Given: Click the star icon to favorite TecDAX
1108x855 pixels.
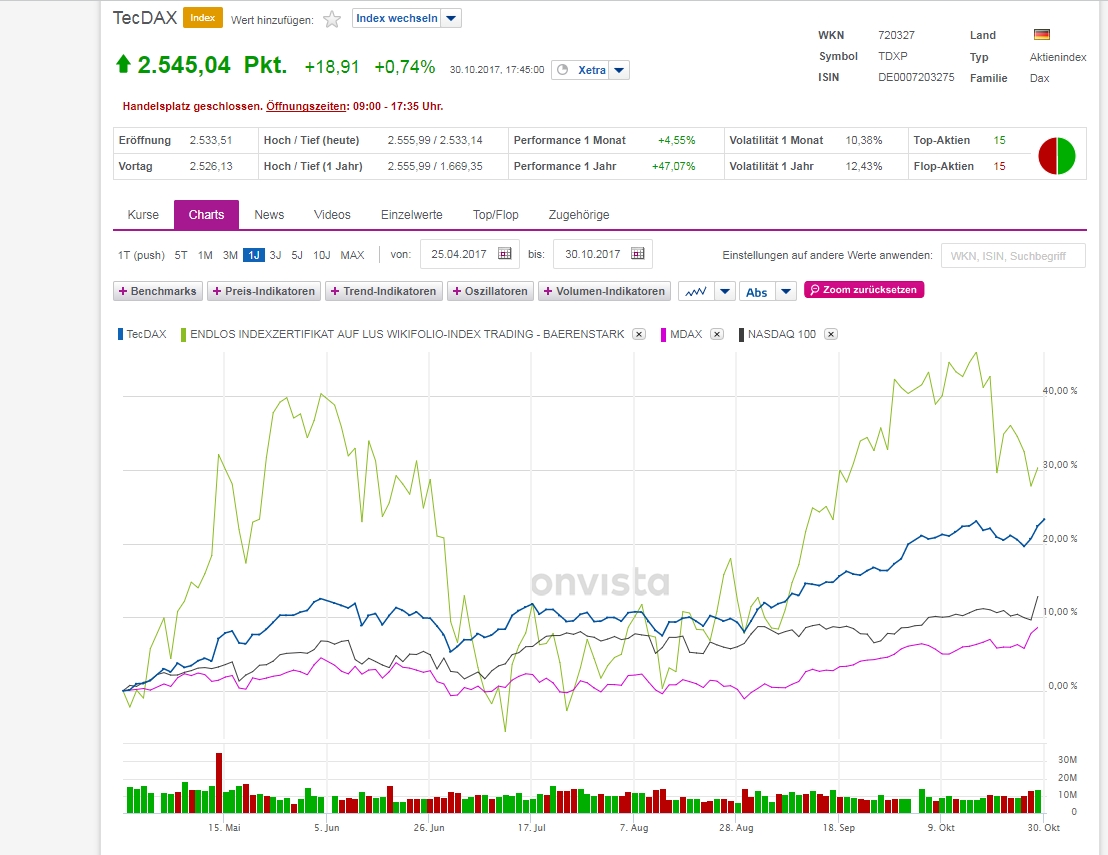Looking at the screenshot, I should pos(331,18).
